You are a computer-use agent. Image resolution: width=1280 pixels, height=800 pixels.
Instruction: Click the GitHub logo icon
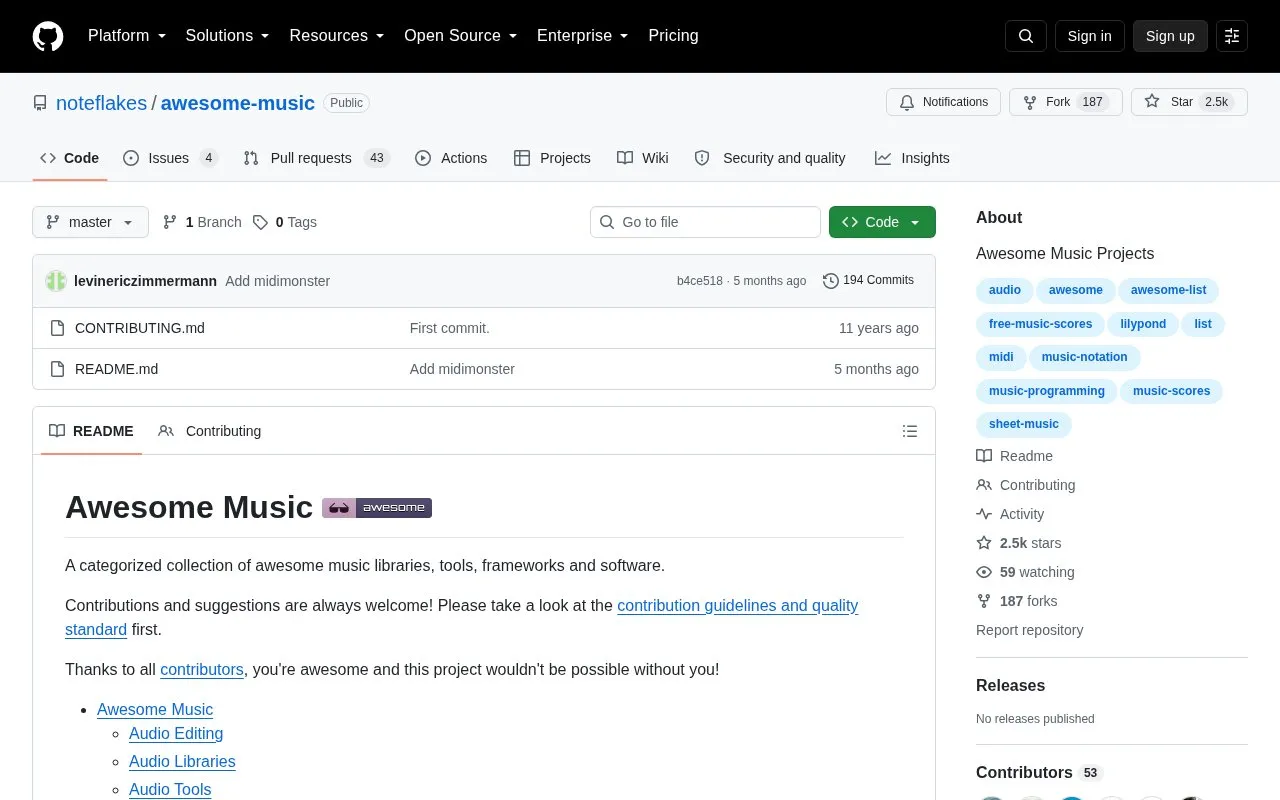click(48, 36)
